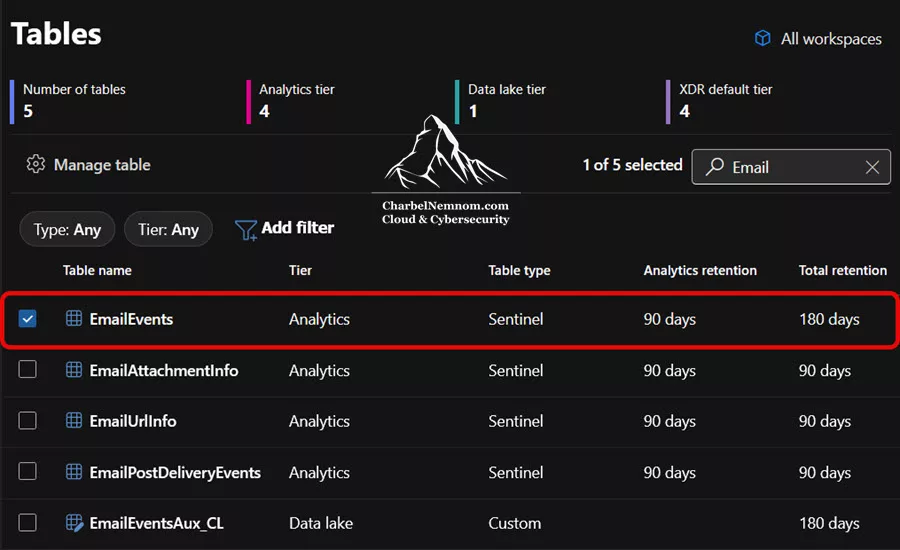Sort by Table type column header
The height and width of the screenshot is (550, 900).
[x=519, y=270]
